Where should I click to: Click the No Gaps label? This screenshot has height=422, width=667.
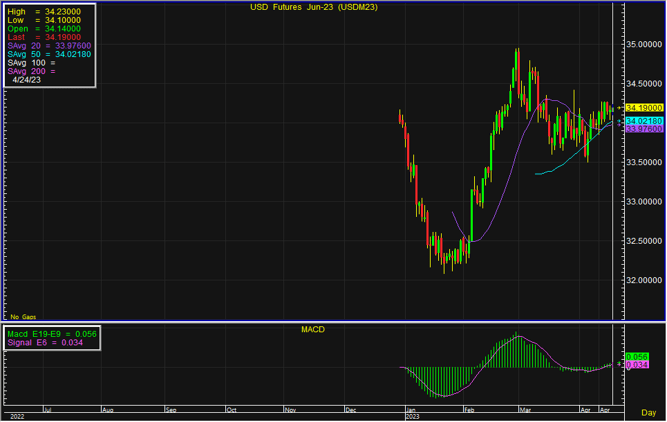point(20,316)
